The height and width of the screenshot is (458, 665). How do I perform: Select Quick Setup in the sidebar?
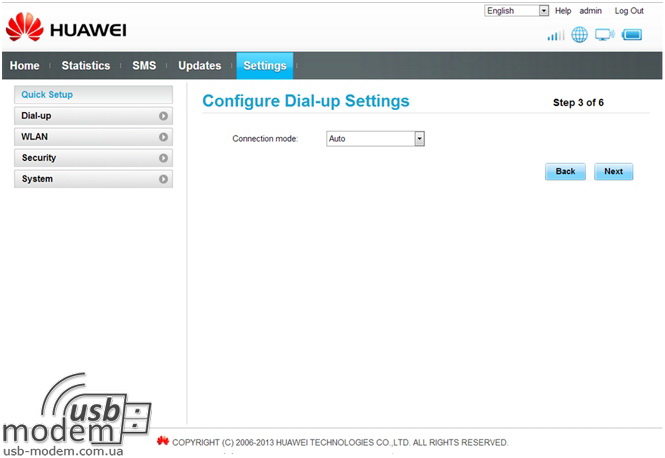(47, 95)
